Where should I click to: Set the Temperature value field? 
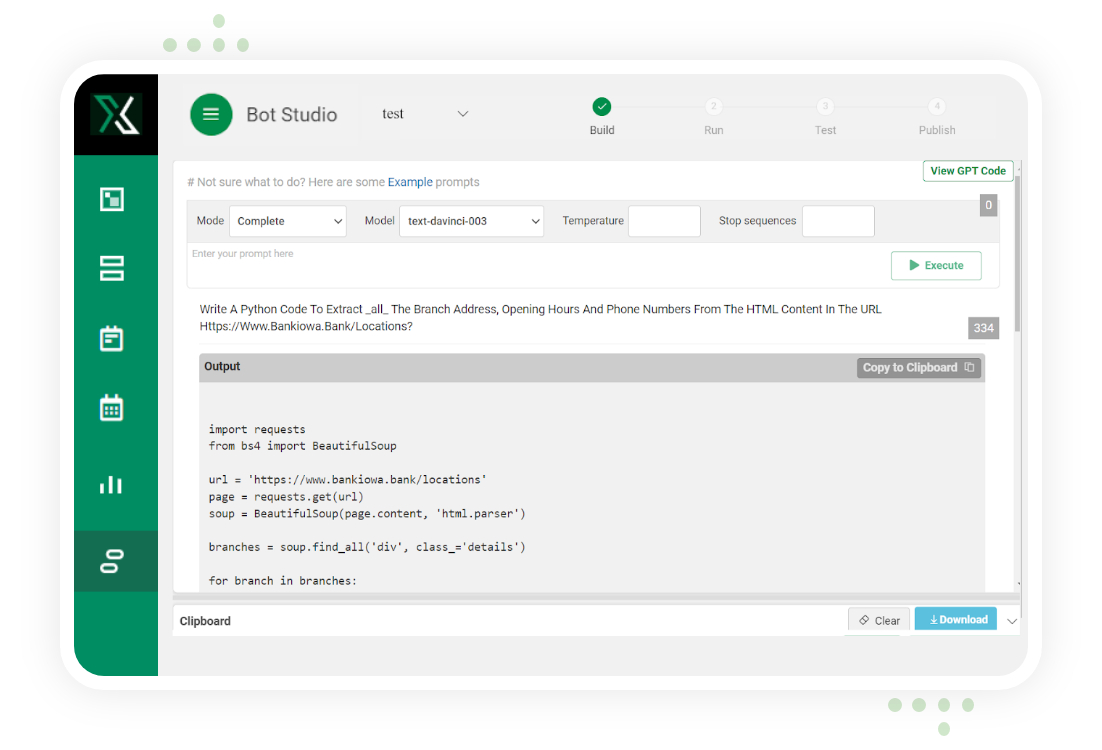pos(664,221)
